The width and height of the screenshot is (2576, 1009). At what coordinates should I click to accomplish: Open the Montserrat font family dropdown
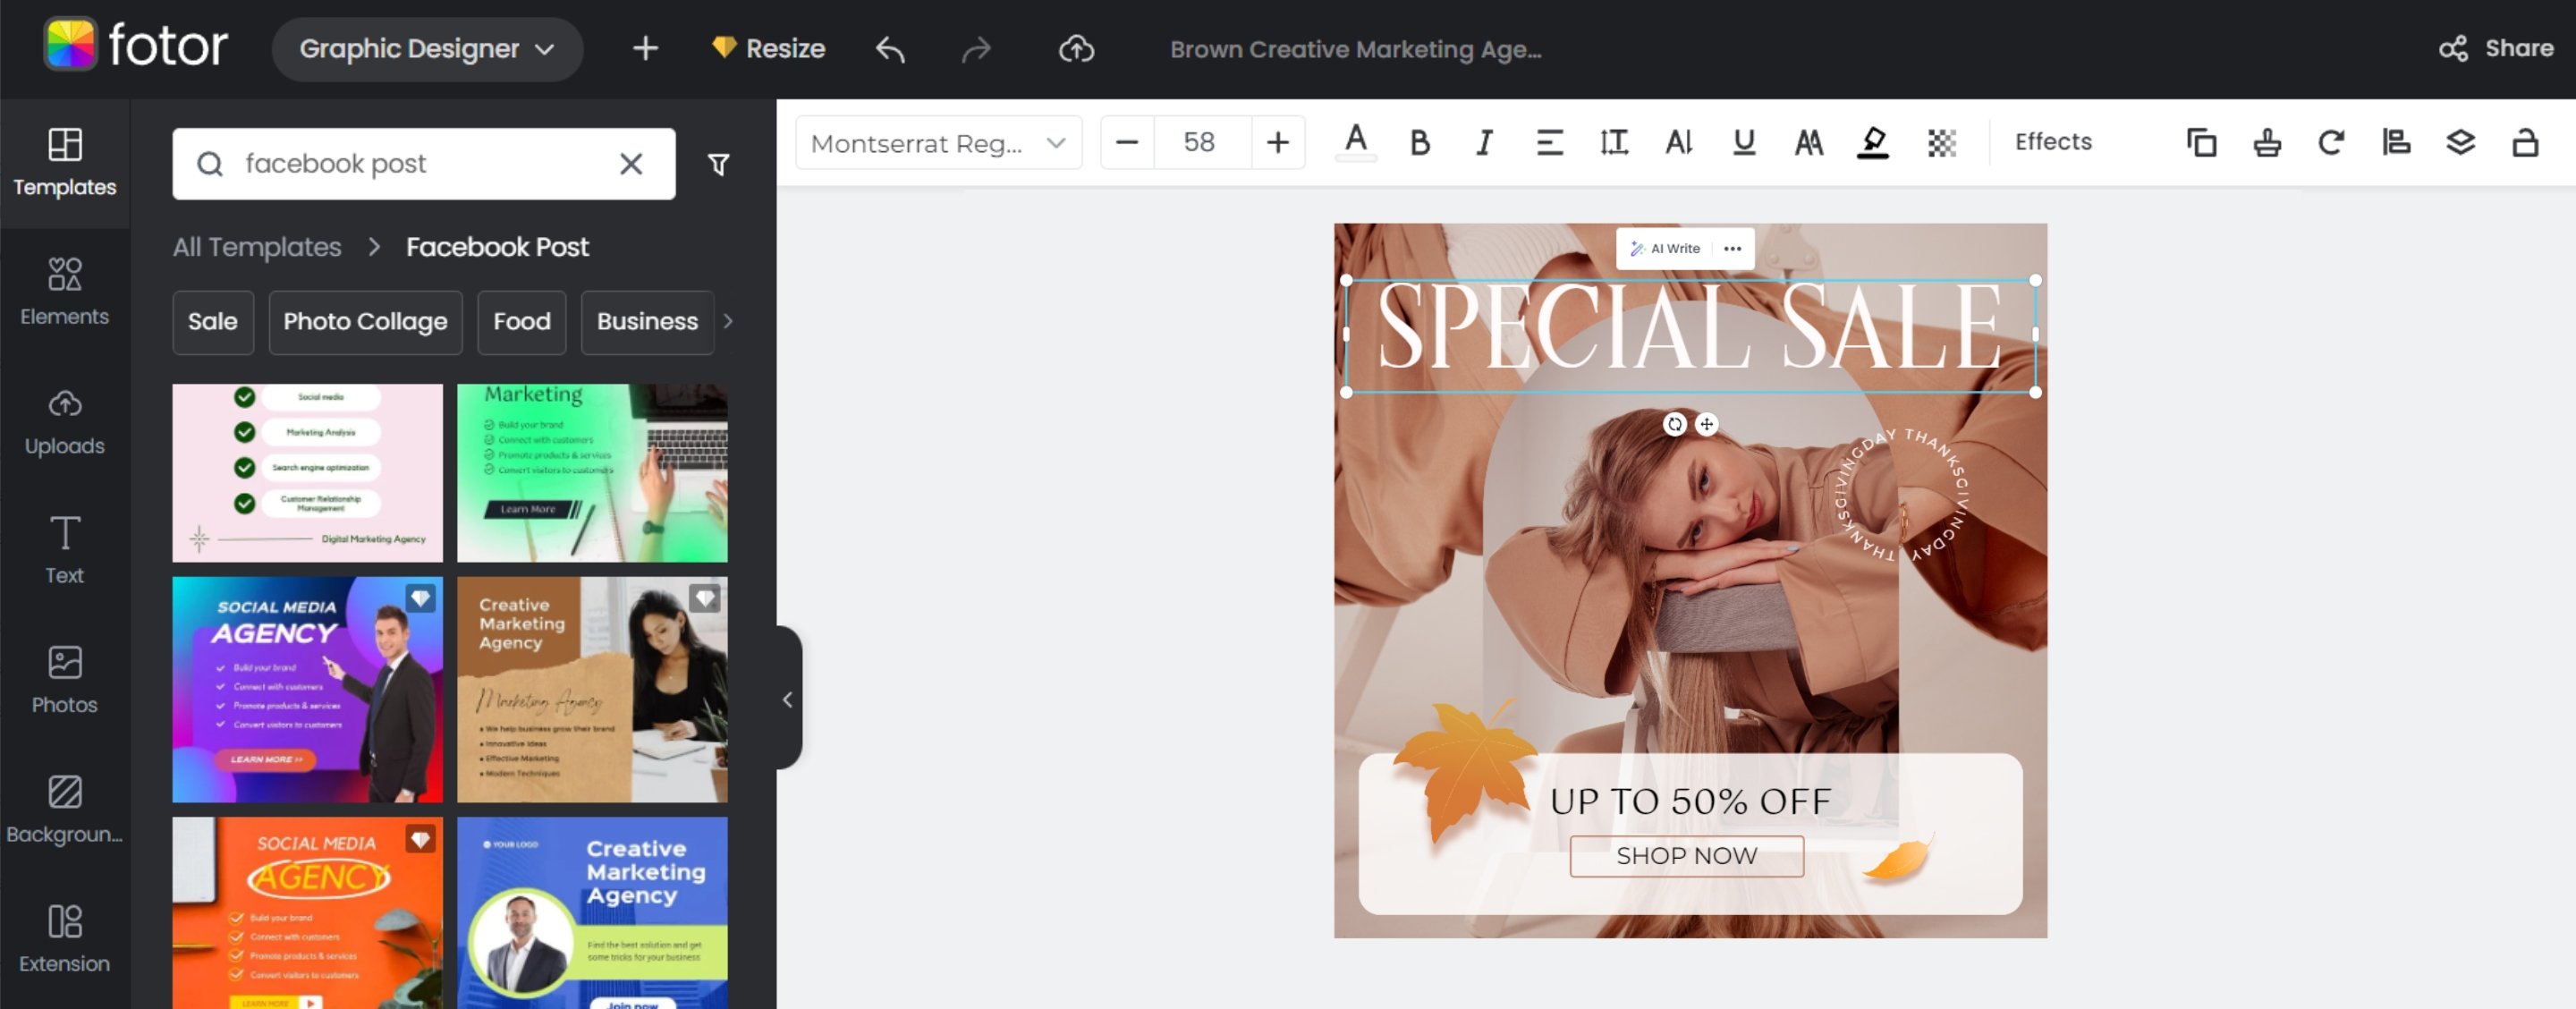click(x=937, y=142)
